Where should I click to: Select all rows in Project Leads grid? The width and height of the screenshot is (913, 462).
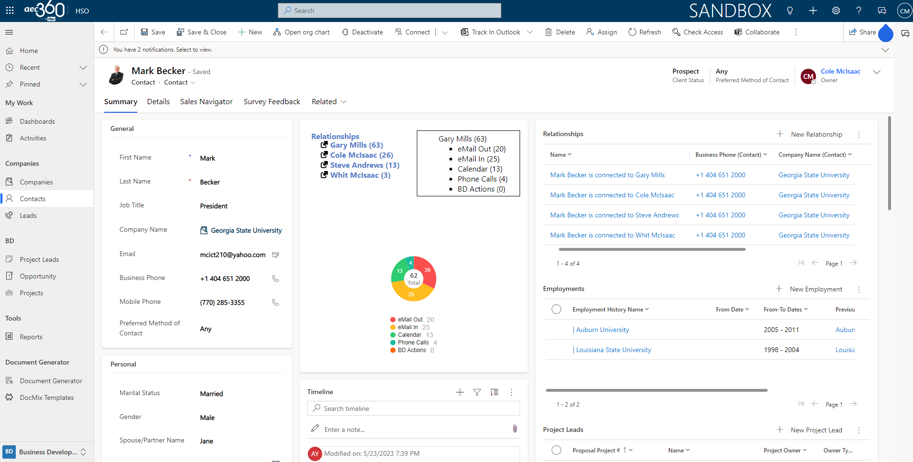[556, 450]
